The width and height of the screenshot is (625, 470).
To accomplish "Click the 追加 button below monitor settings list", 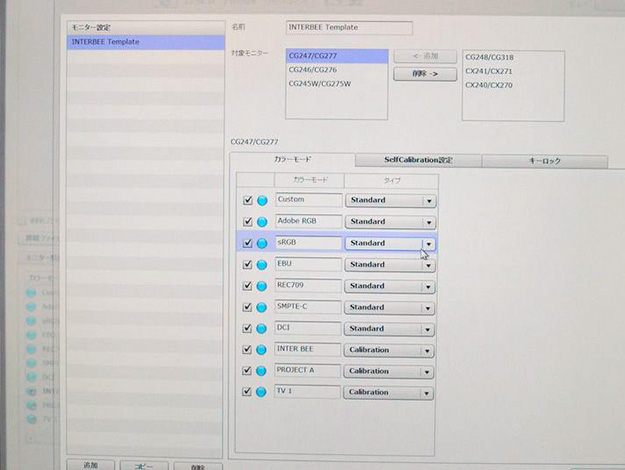I will click(91, 465).
